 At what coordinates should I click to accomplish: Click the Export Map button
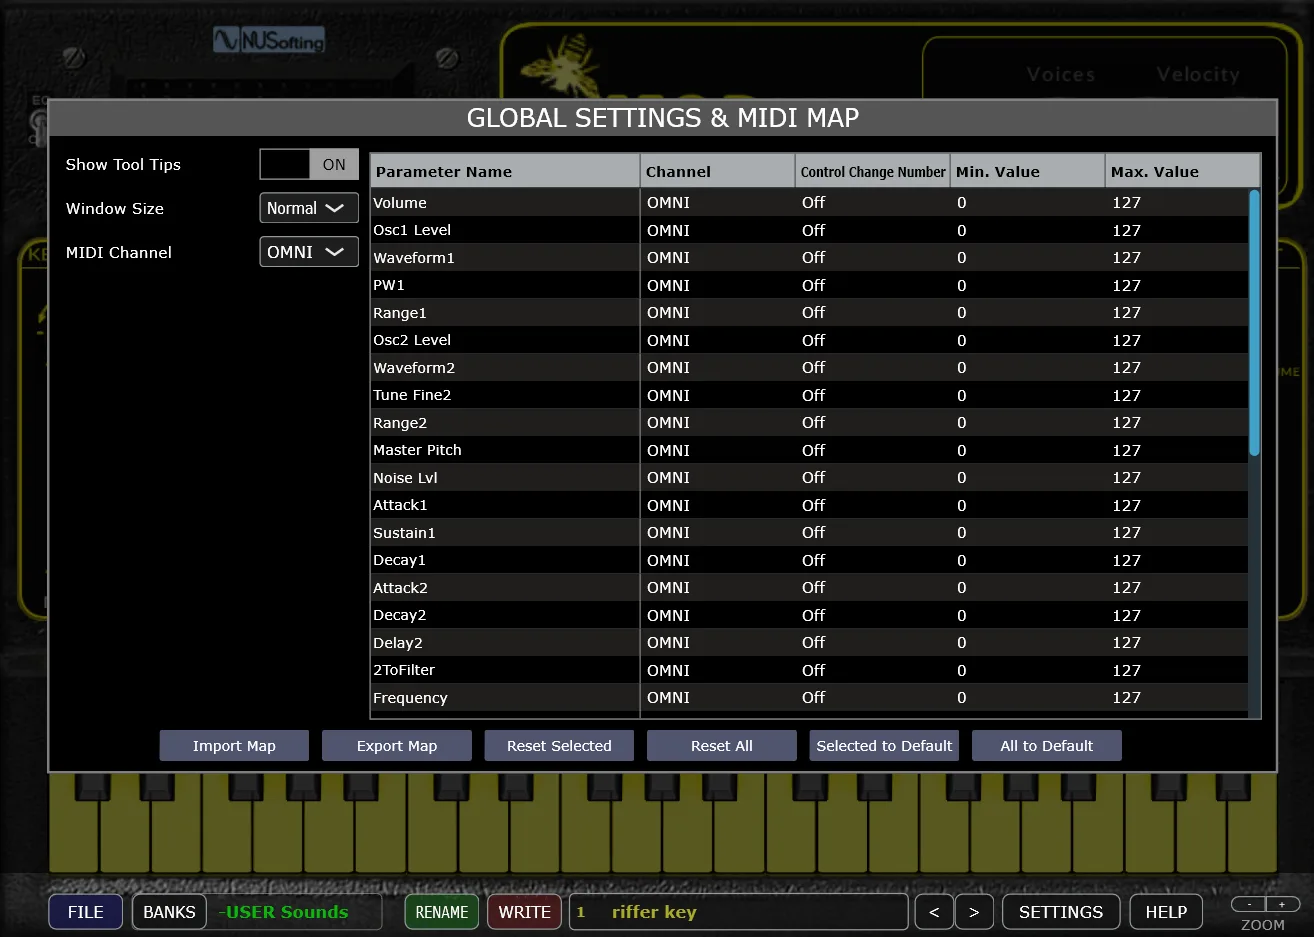pyautogui.click(x=397, y=746)
